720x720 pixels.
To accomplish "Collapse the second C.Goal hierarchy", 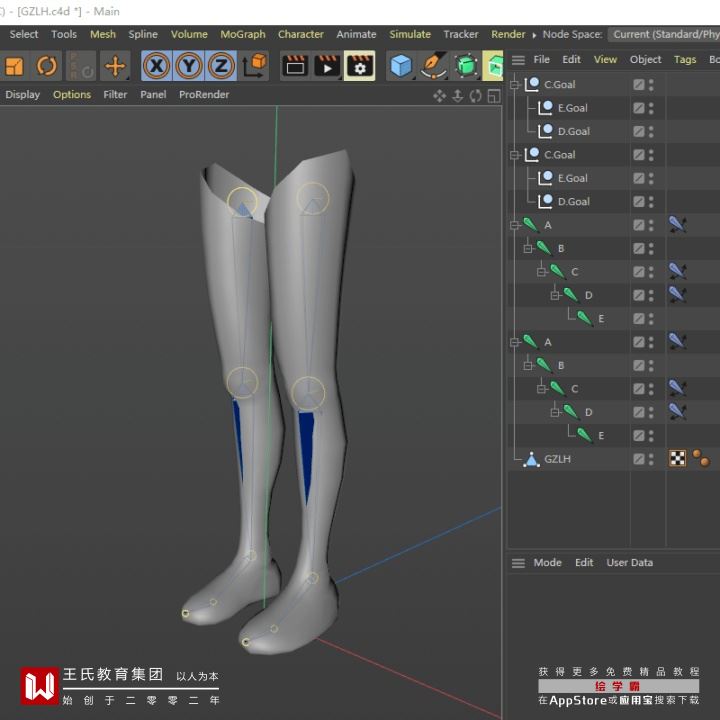I will [515, 155].
